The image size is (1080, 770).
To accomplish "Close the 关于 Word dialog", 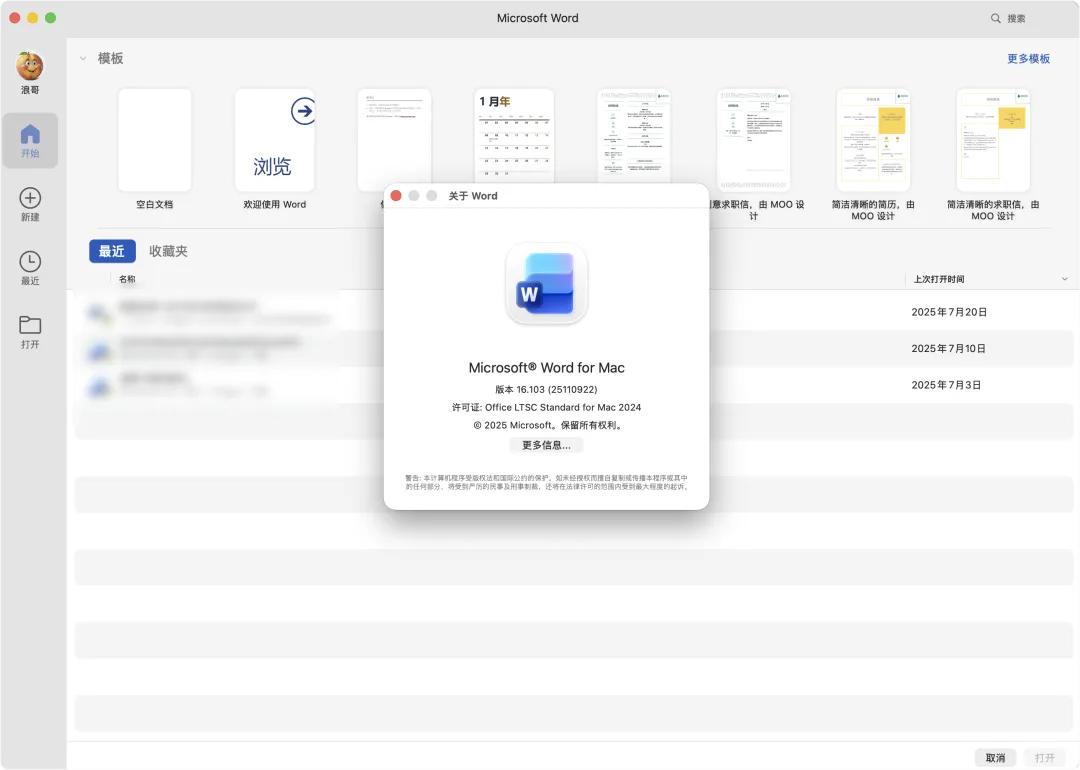I will click(x=396, y=196).
